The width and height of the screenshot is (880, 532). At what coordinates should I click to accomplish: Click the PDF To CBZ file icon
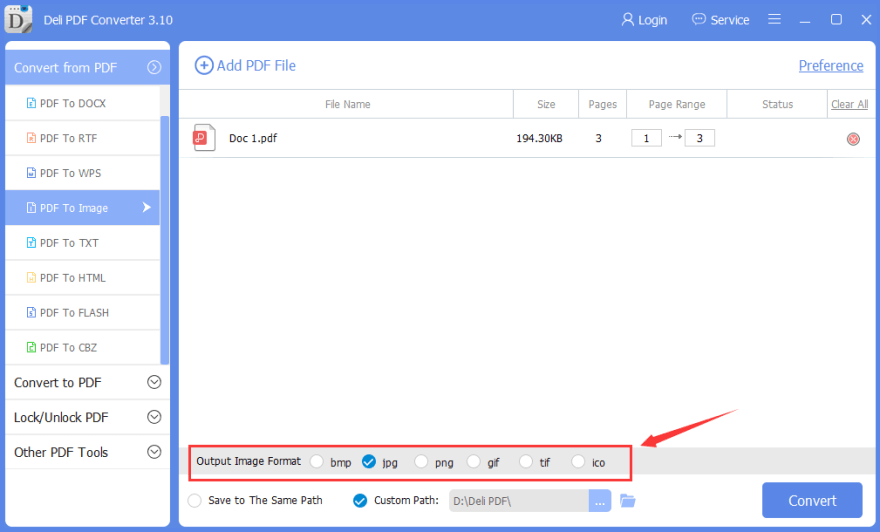pyautogui.click(x=31, y=347)
